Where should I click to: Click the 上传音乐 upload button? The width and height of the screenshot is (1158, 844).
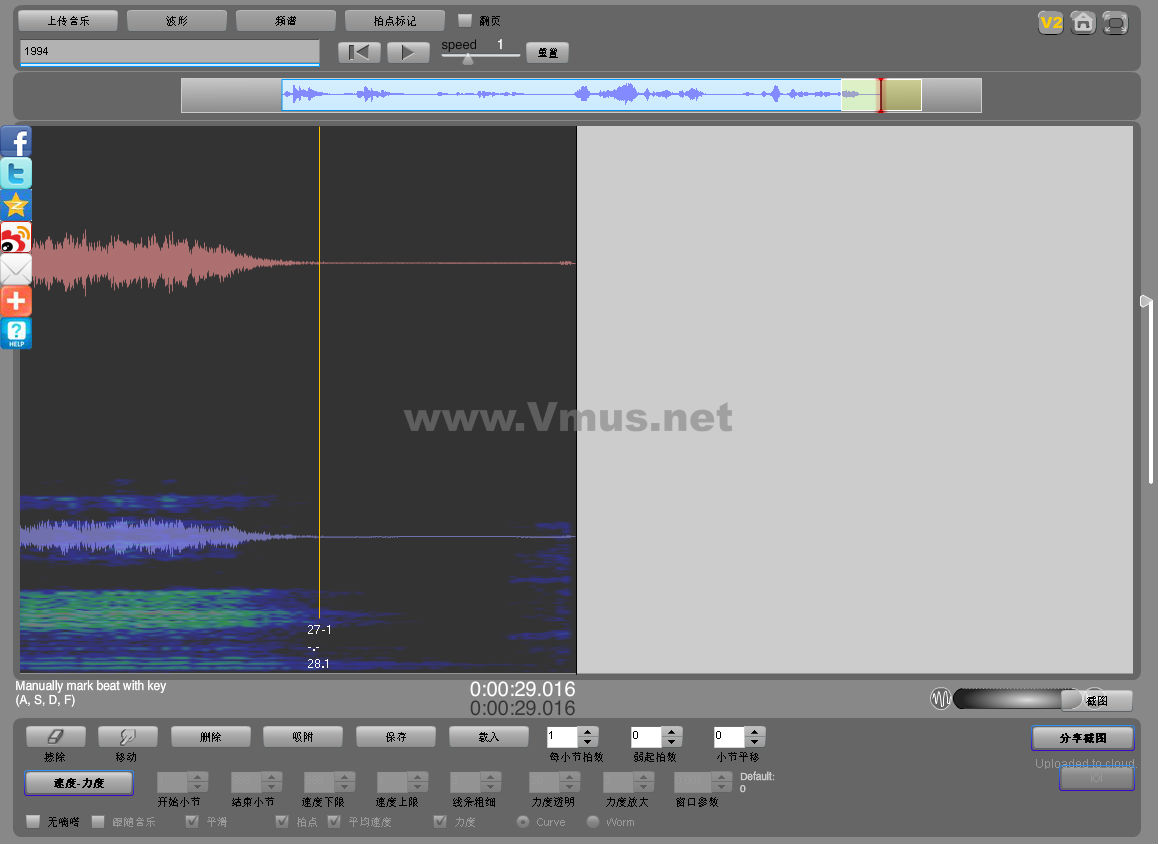coord(68,21)
